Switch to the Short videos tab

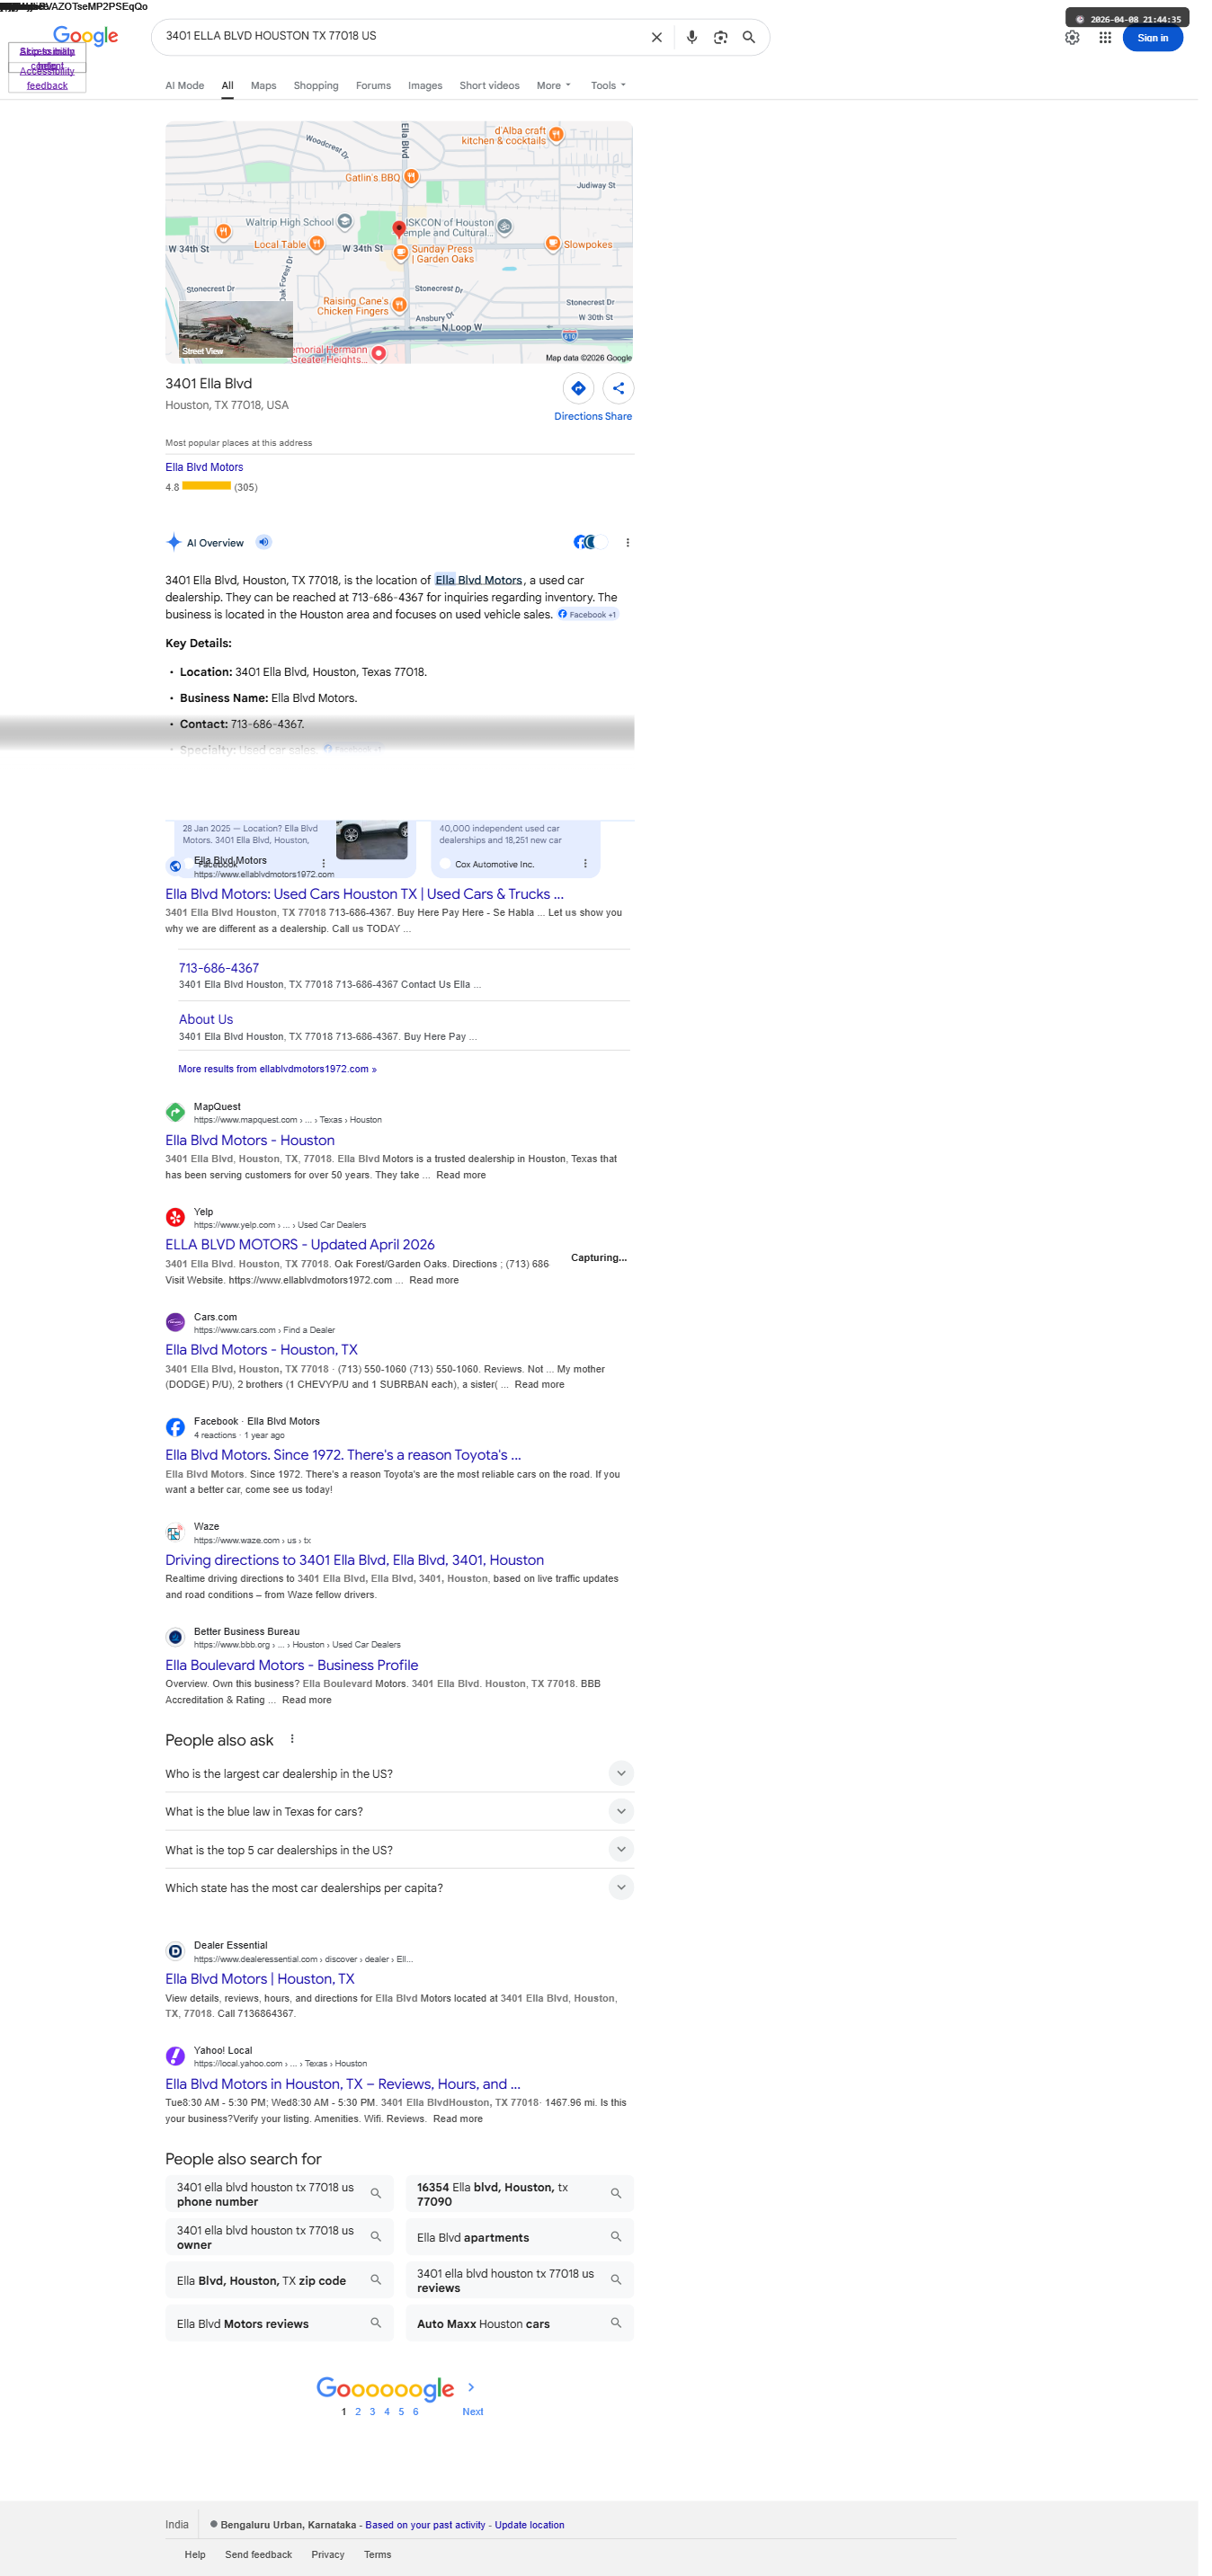coord(489,85)
